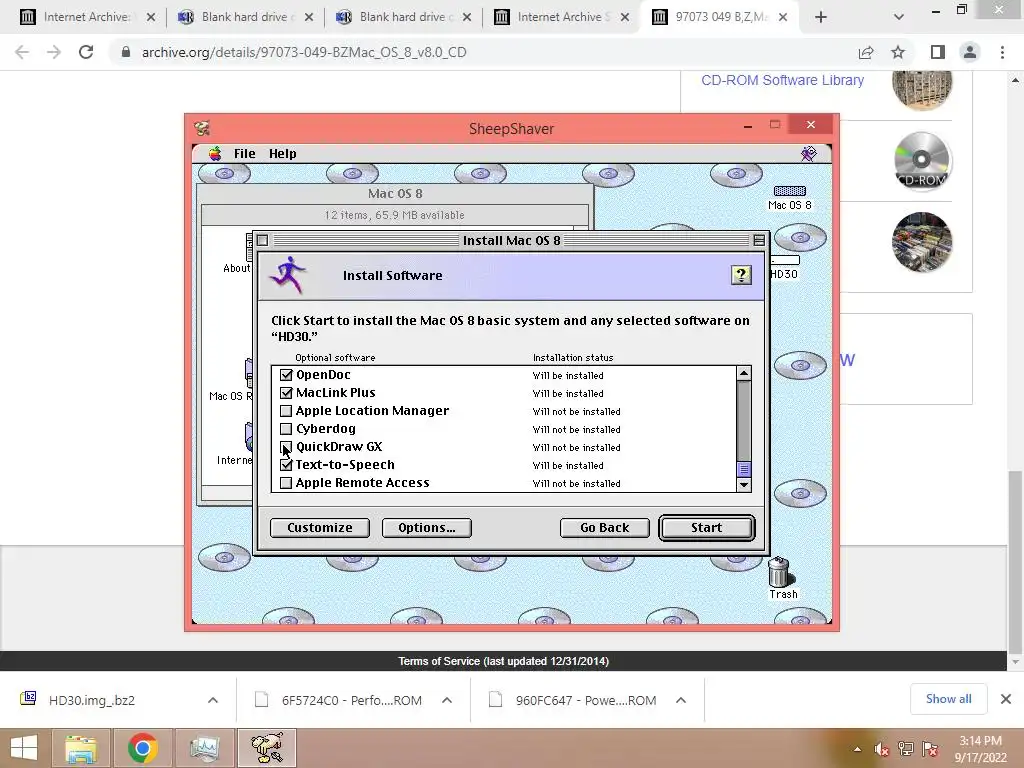Expand 6F5724C0 ROM download options

[447, 700]
